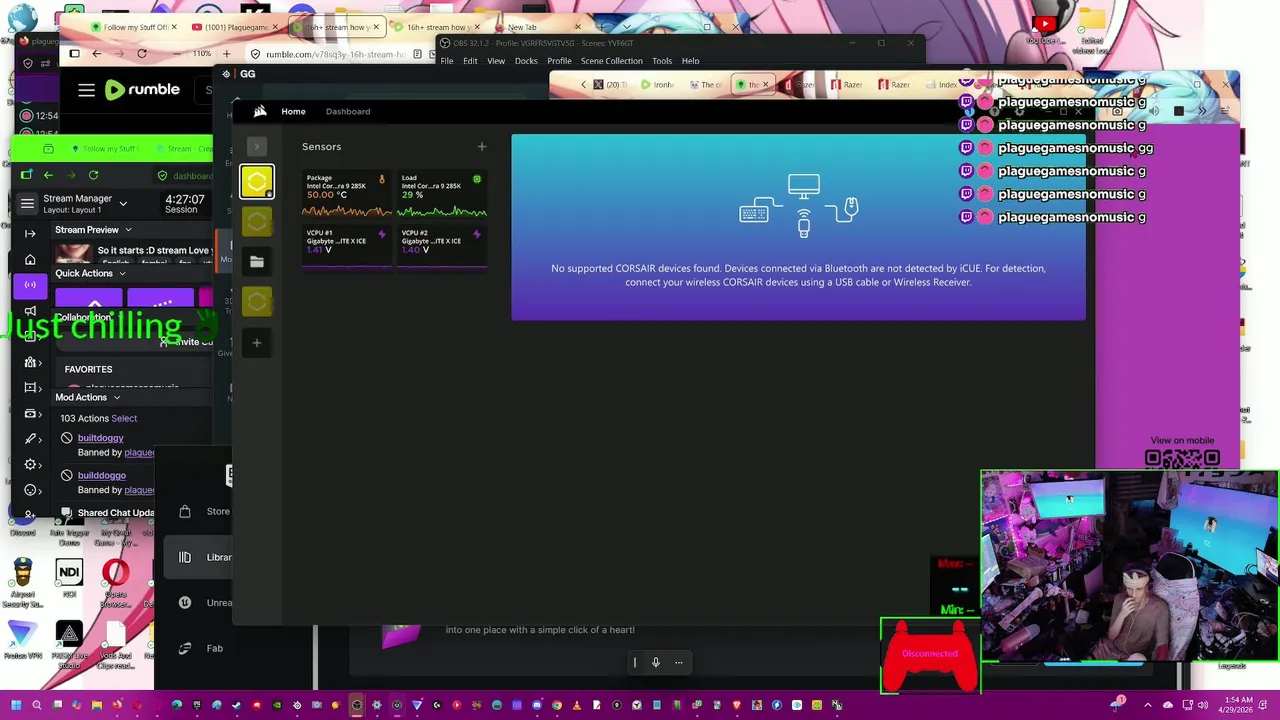This screenshot has height=720, width=1280.
Task: Click the purple stream manager broadcast icon
Action: [30, 285]
